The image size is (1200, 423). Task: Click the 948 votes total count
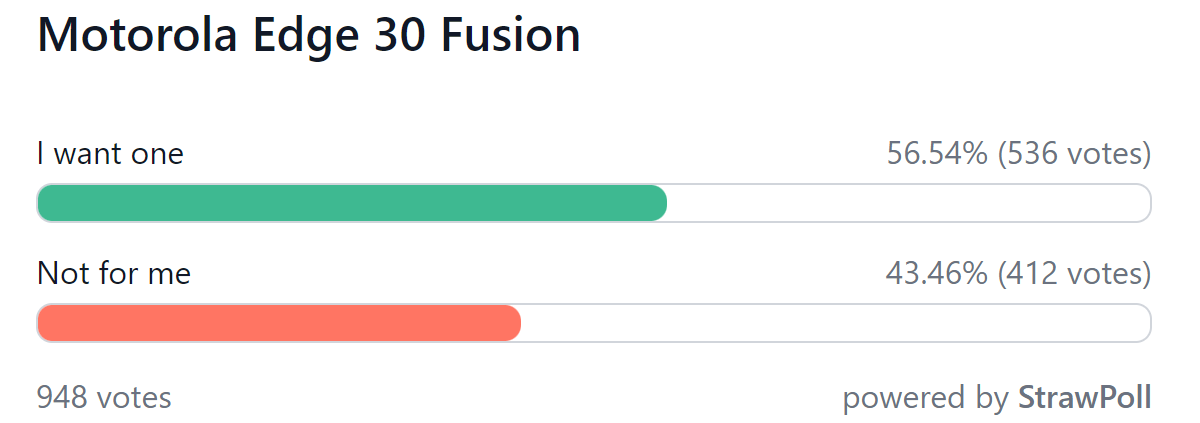(104, 398)
